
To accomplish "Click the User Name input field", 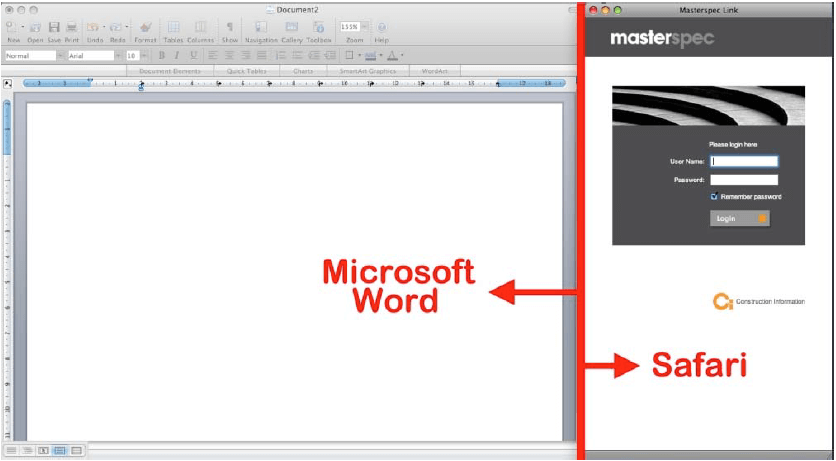I will (x=743, y=161).
